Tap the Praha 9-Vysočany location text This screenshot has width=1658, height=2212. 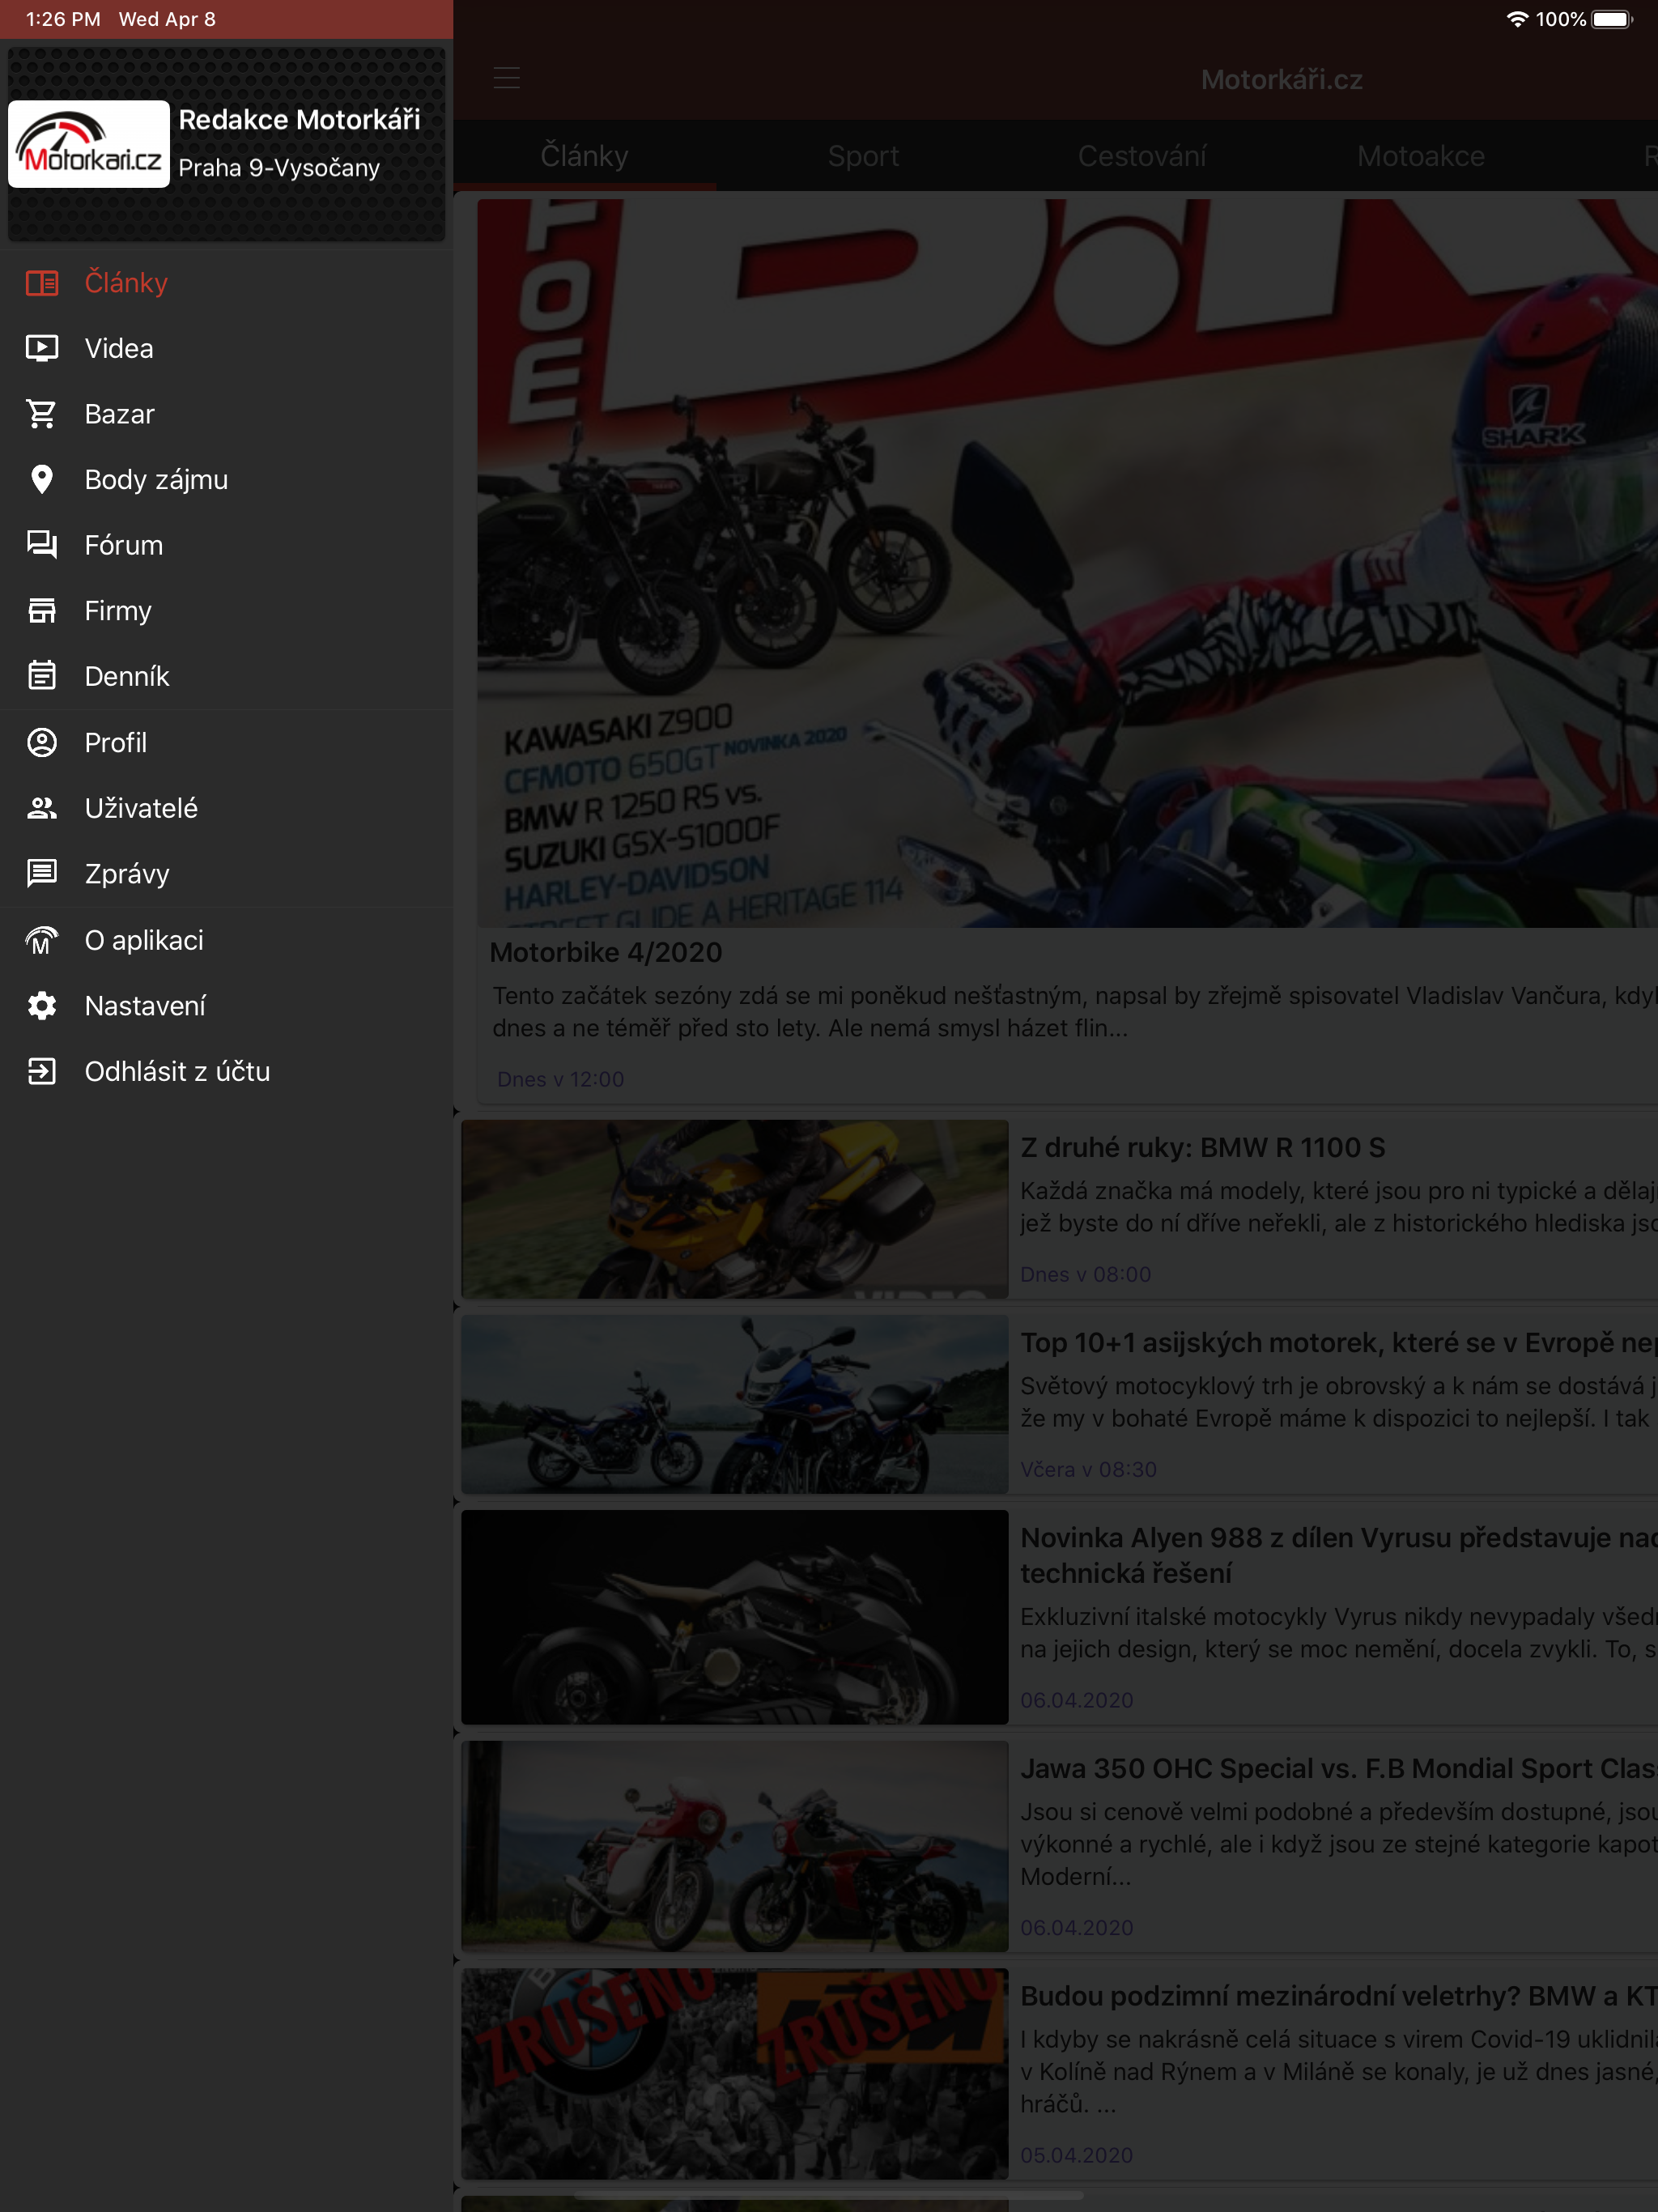tap(279, 167)
